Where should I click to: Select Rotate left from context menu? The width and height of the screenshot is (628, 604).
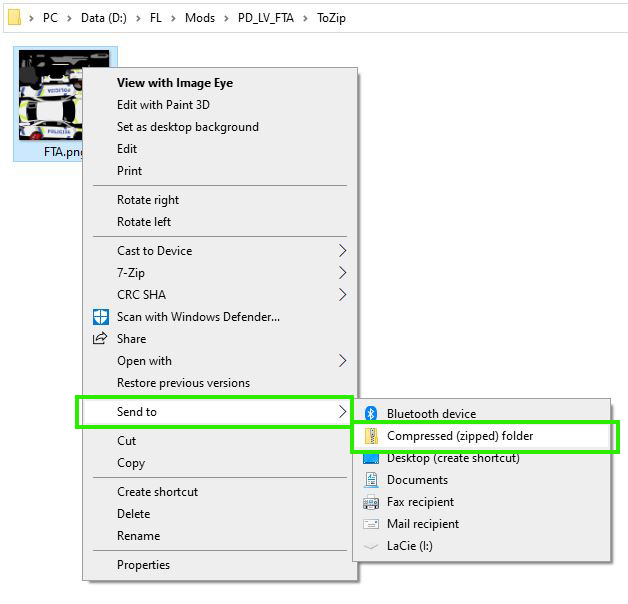[144, 222]
